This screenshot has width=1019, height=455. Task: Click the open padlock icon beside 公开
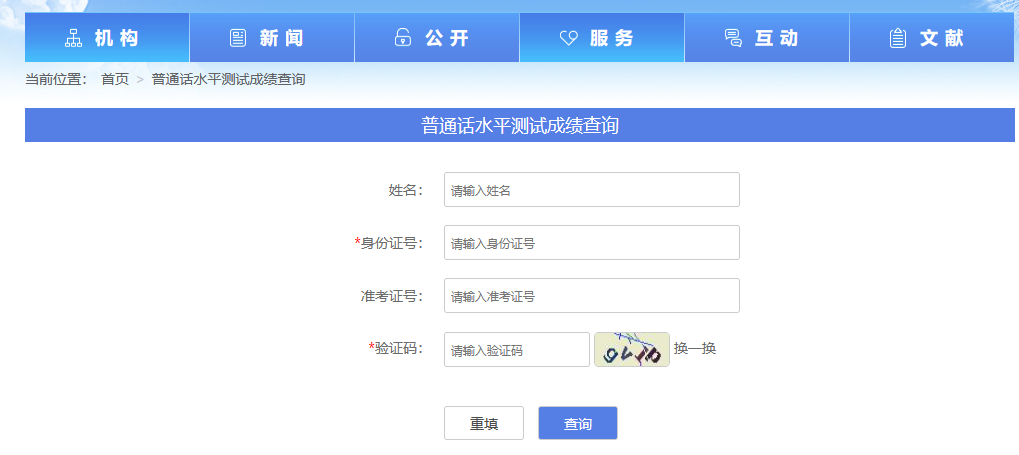[403, 39]
